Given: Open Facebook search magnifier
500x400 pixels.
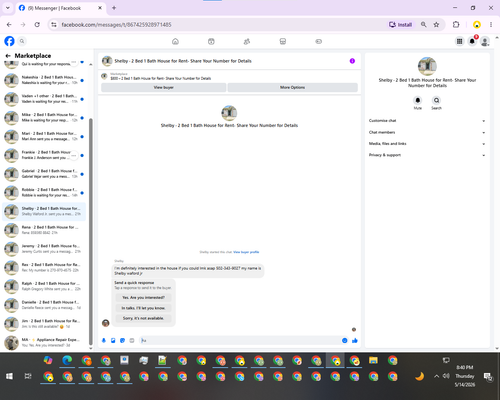Looking at the screenshot, I should coord(22,41).
